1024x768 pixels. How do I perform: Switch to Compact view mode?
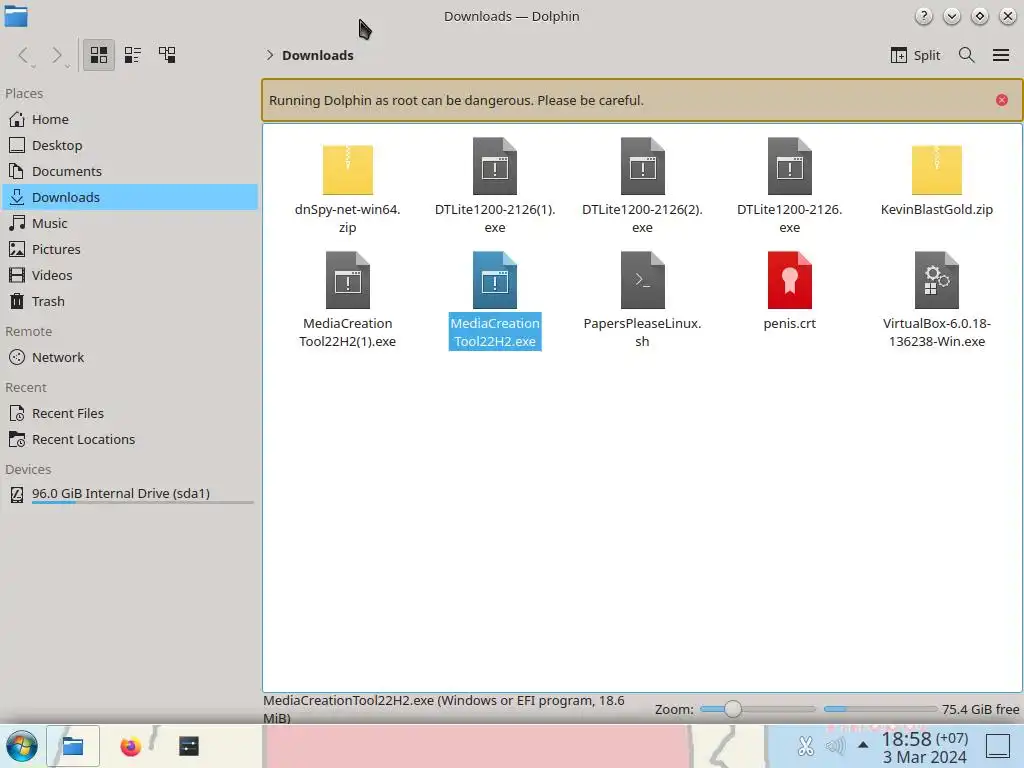coord(133,55)
